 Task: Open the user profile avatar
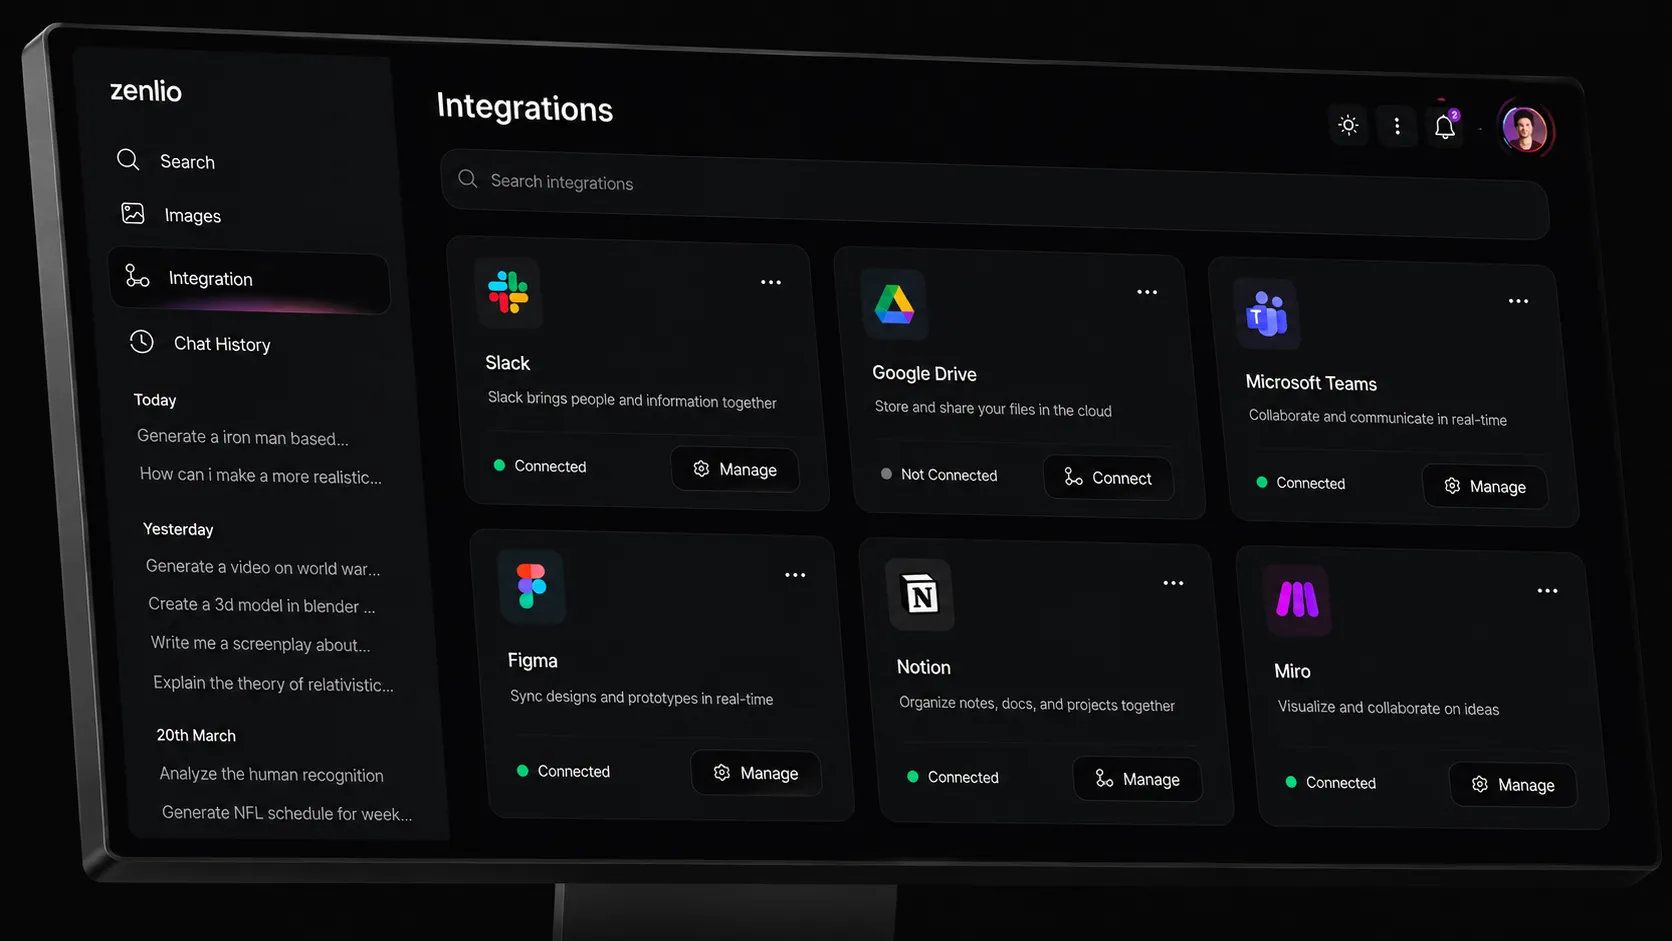1525,129
